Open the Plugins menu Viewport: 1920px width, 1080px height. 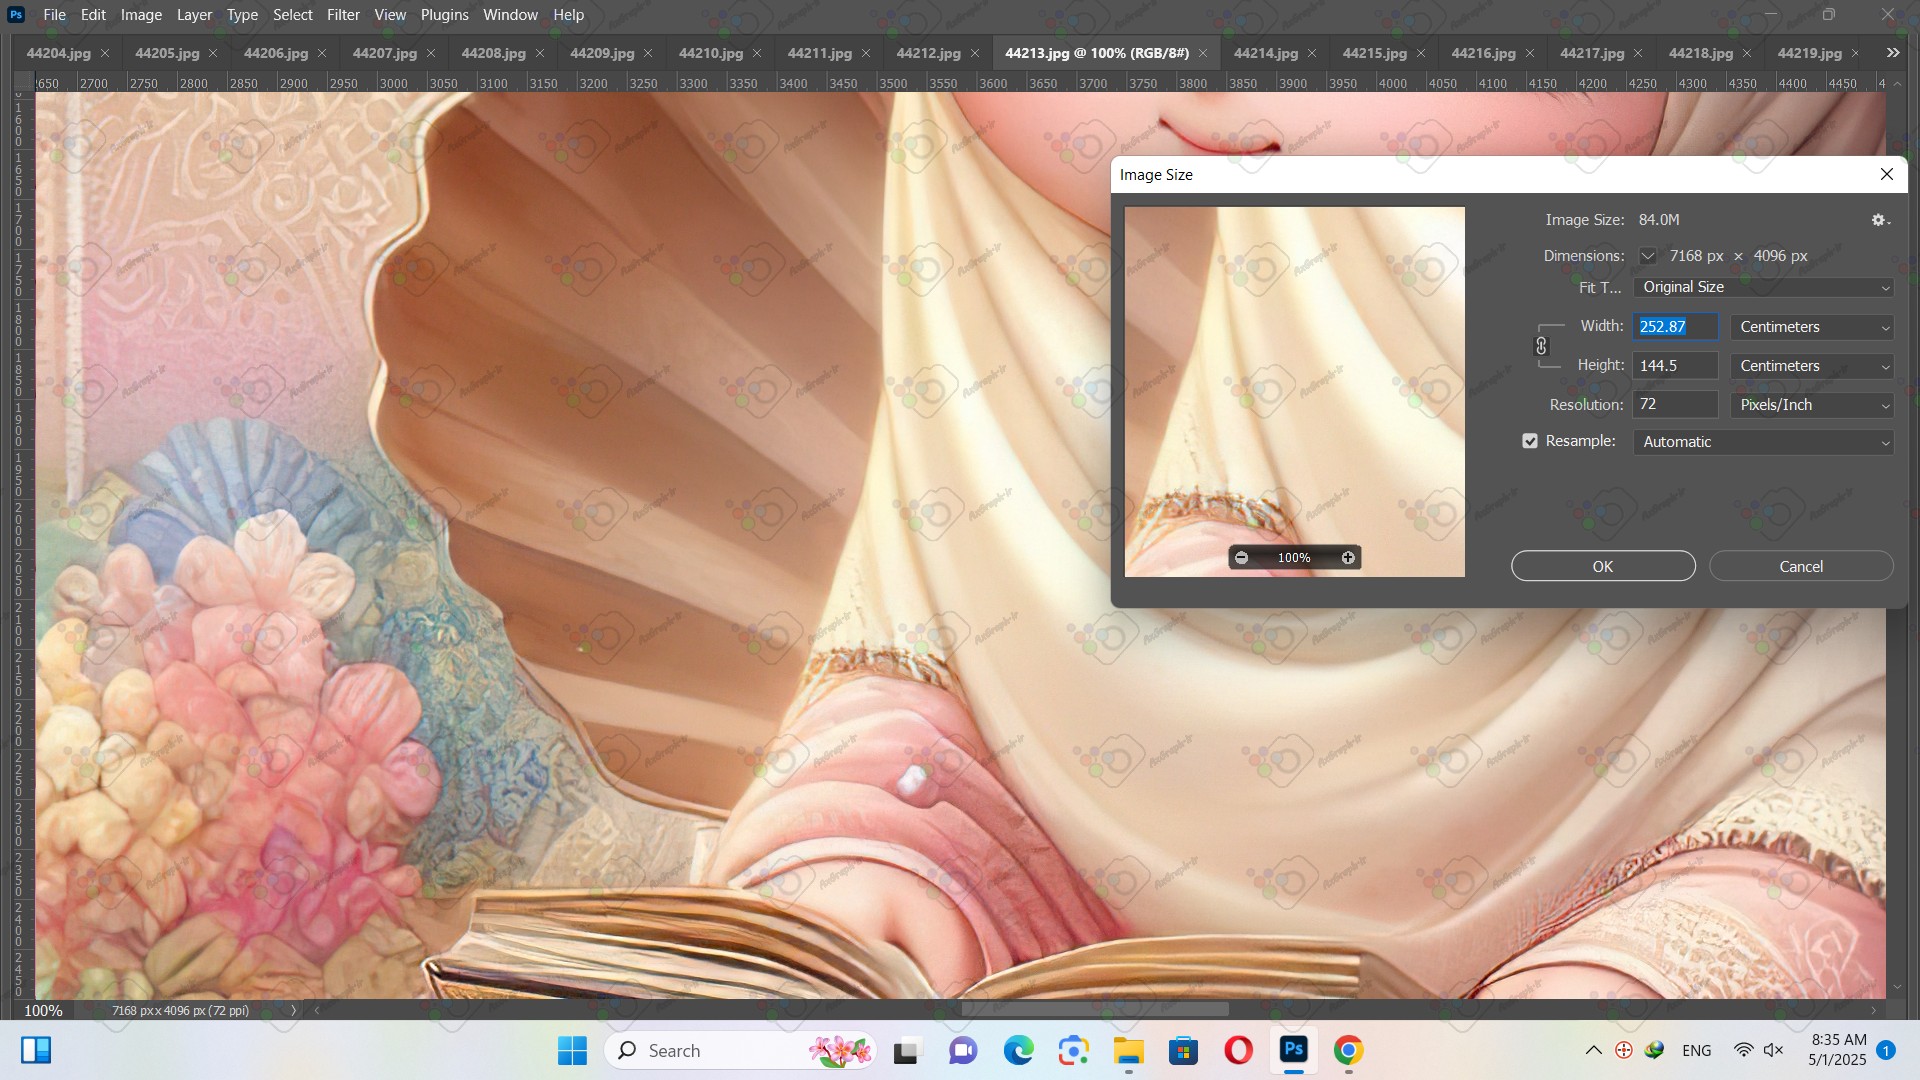coord(444,15)
